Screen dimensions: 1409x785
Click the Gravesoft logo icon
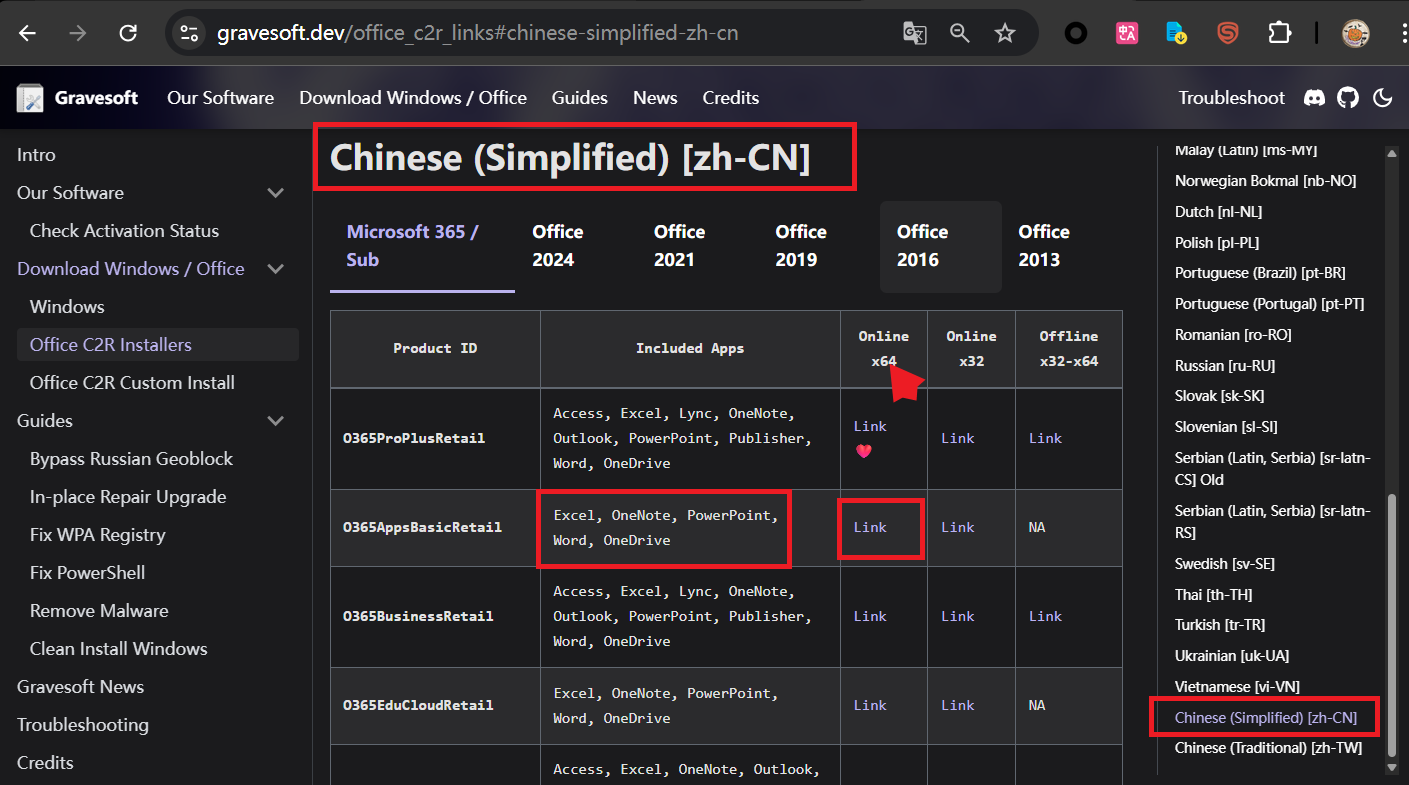30,98
